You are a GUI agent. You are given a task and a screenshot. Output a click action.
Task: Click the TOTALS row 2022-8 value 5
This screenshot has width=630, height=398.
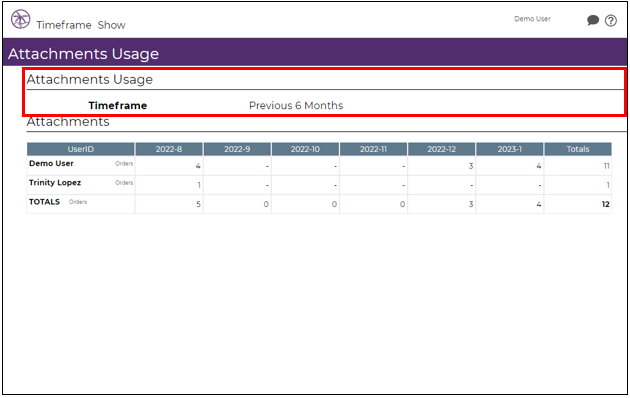pyautogui.click(x=198, y=204)
